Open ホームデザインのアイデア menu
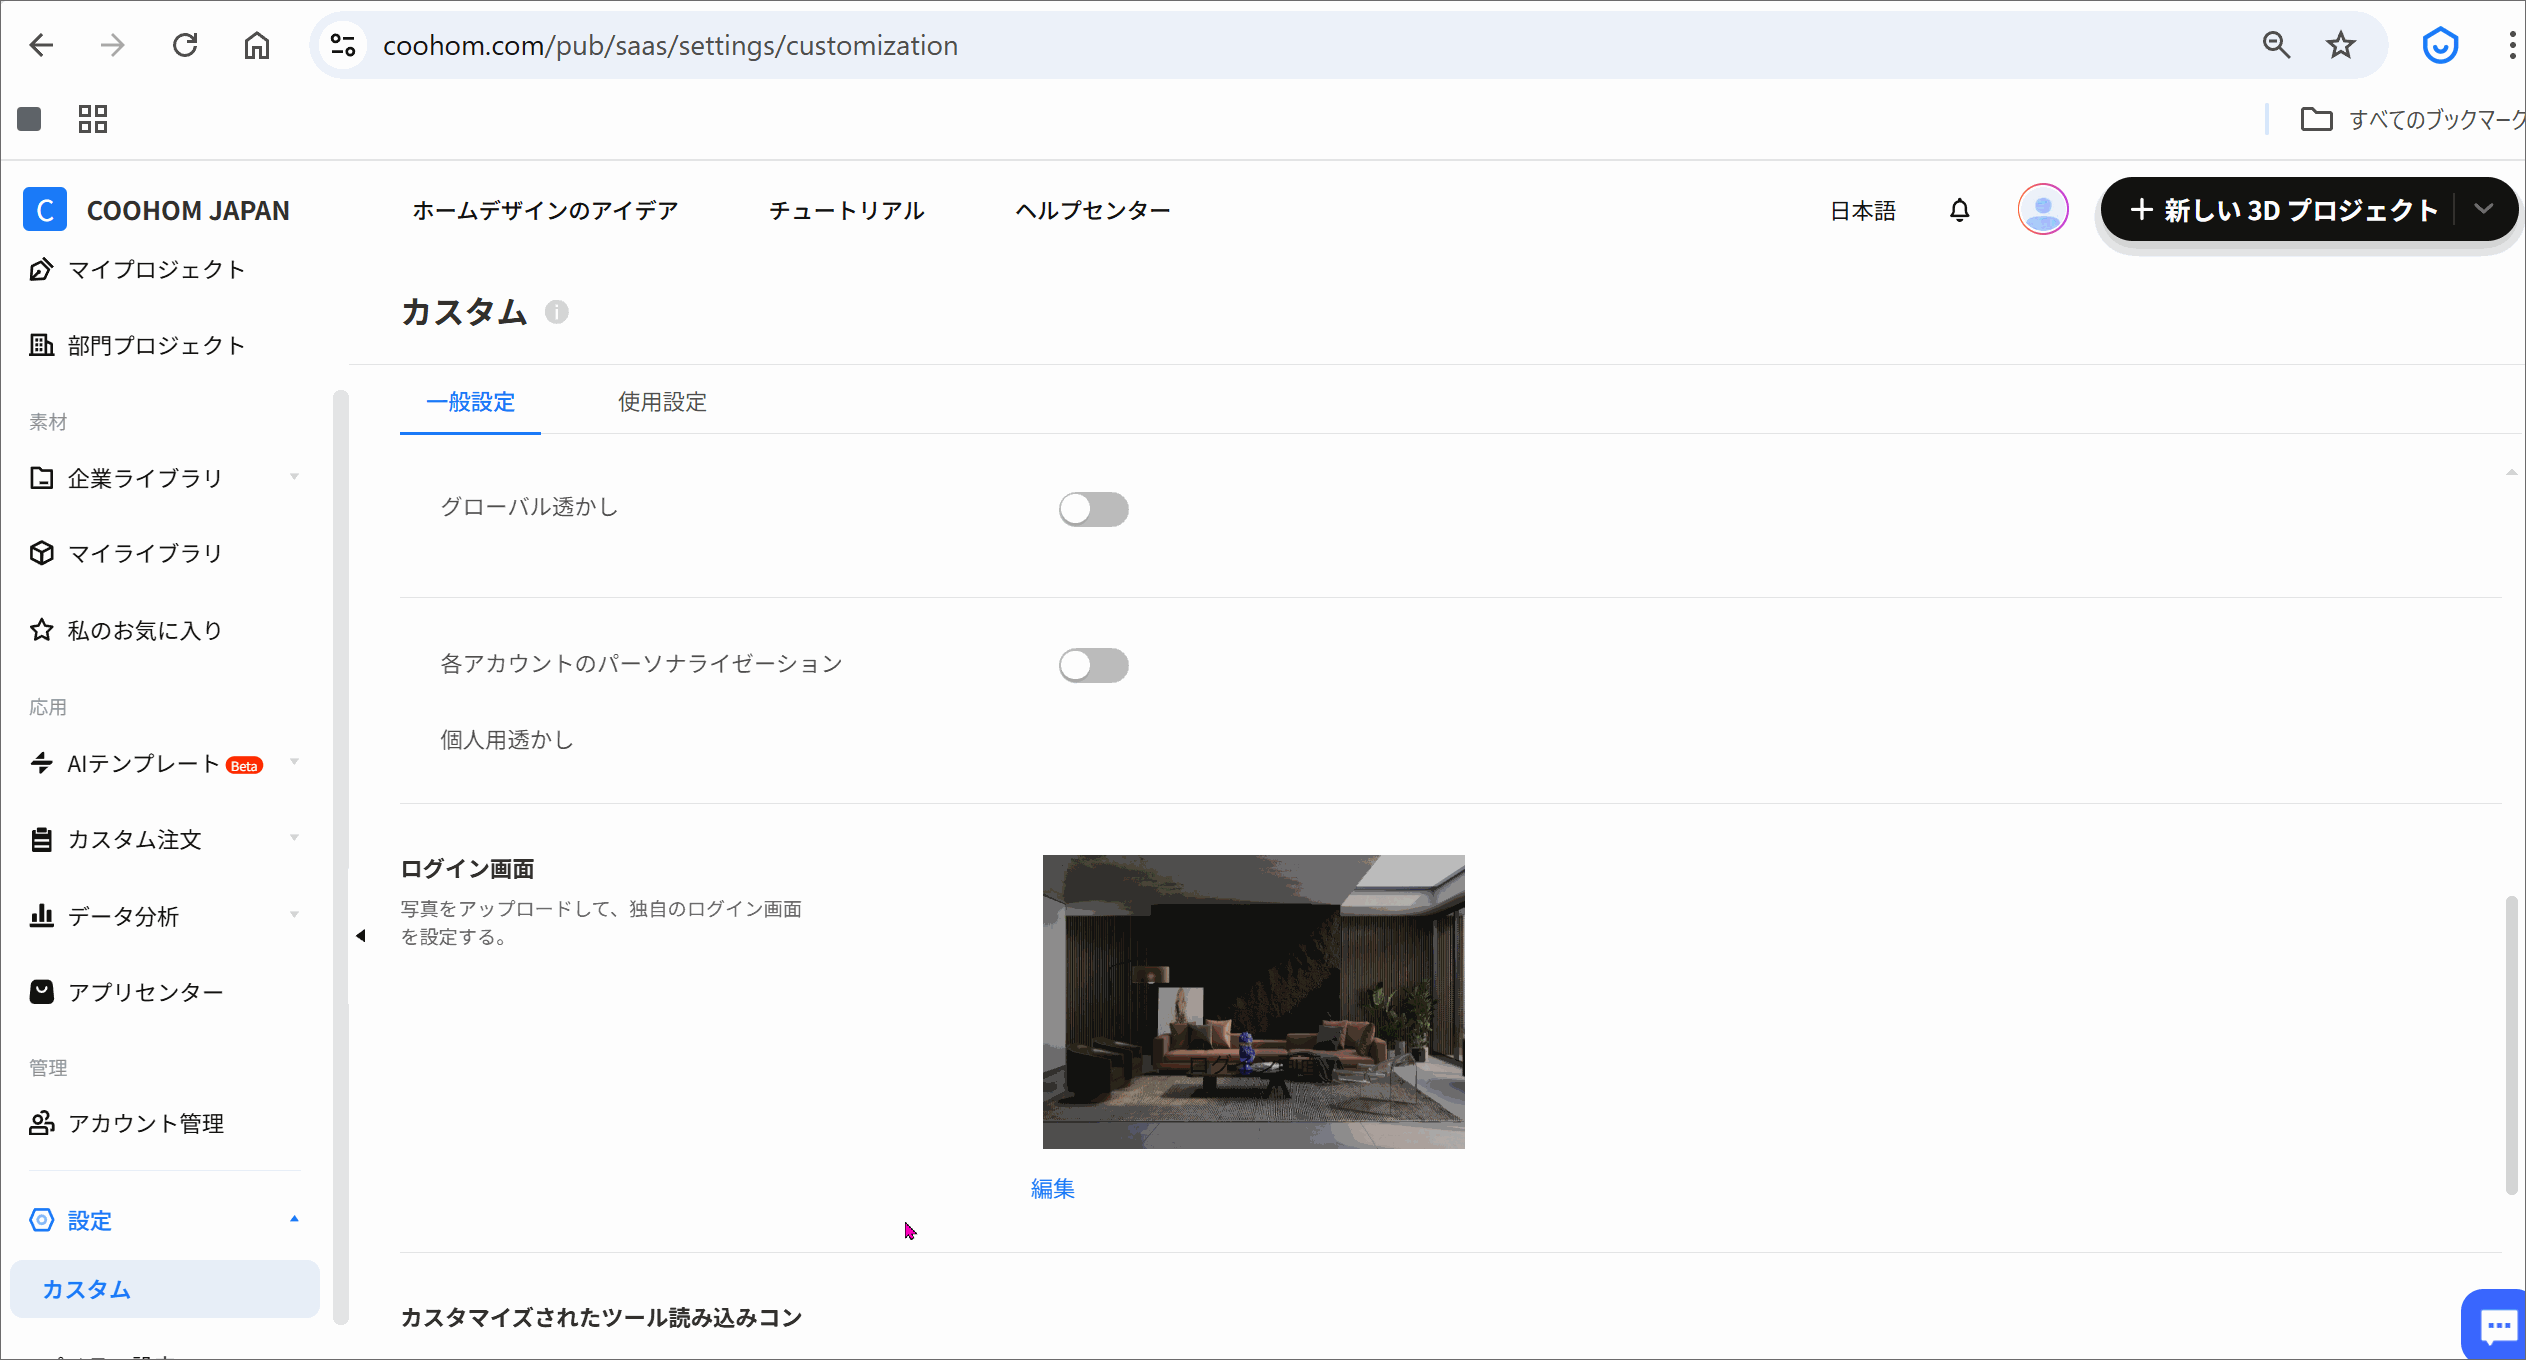Screen dimensions: 2526x1360 click(x=545, y=210)
